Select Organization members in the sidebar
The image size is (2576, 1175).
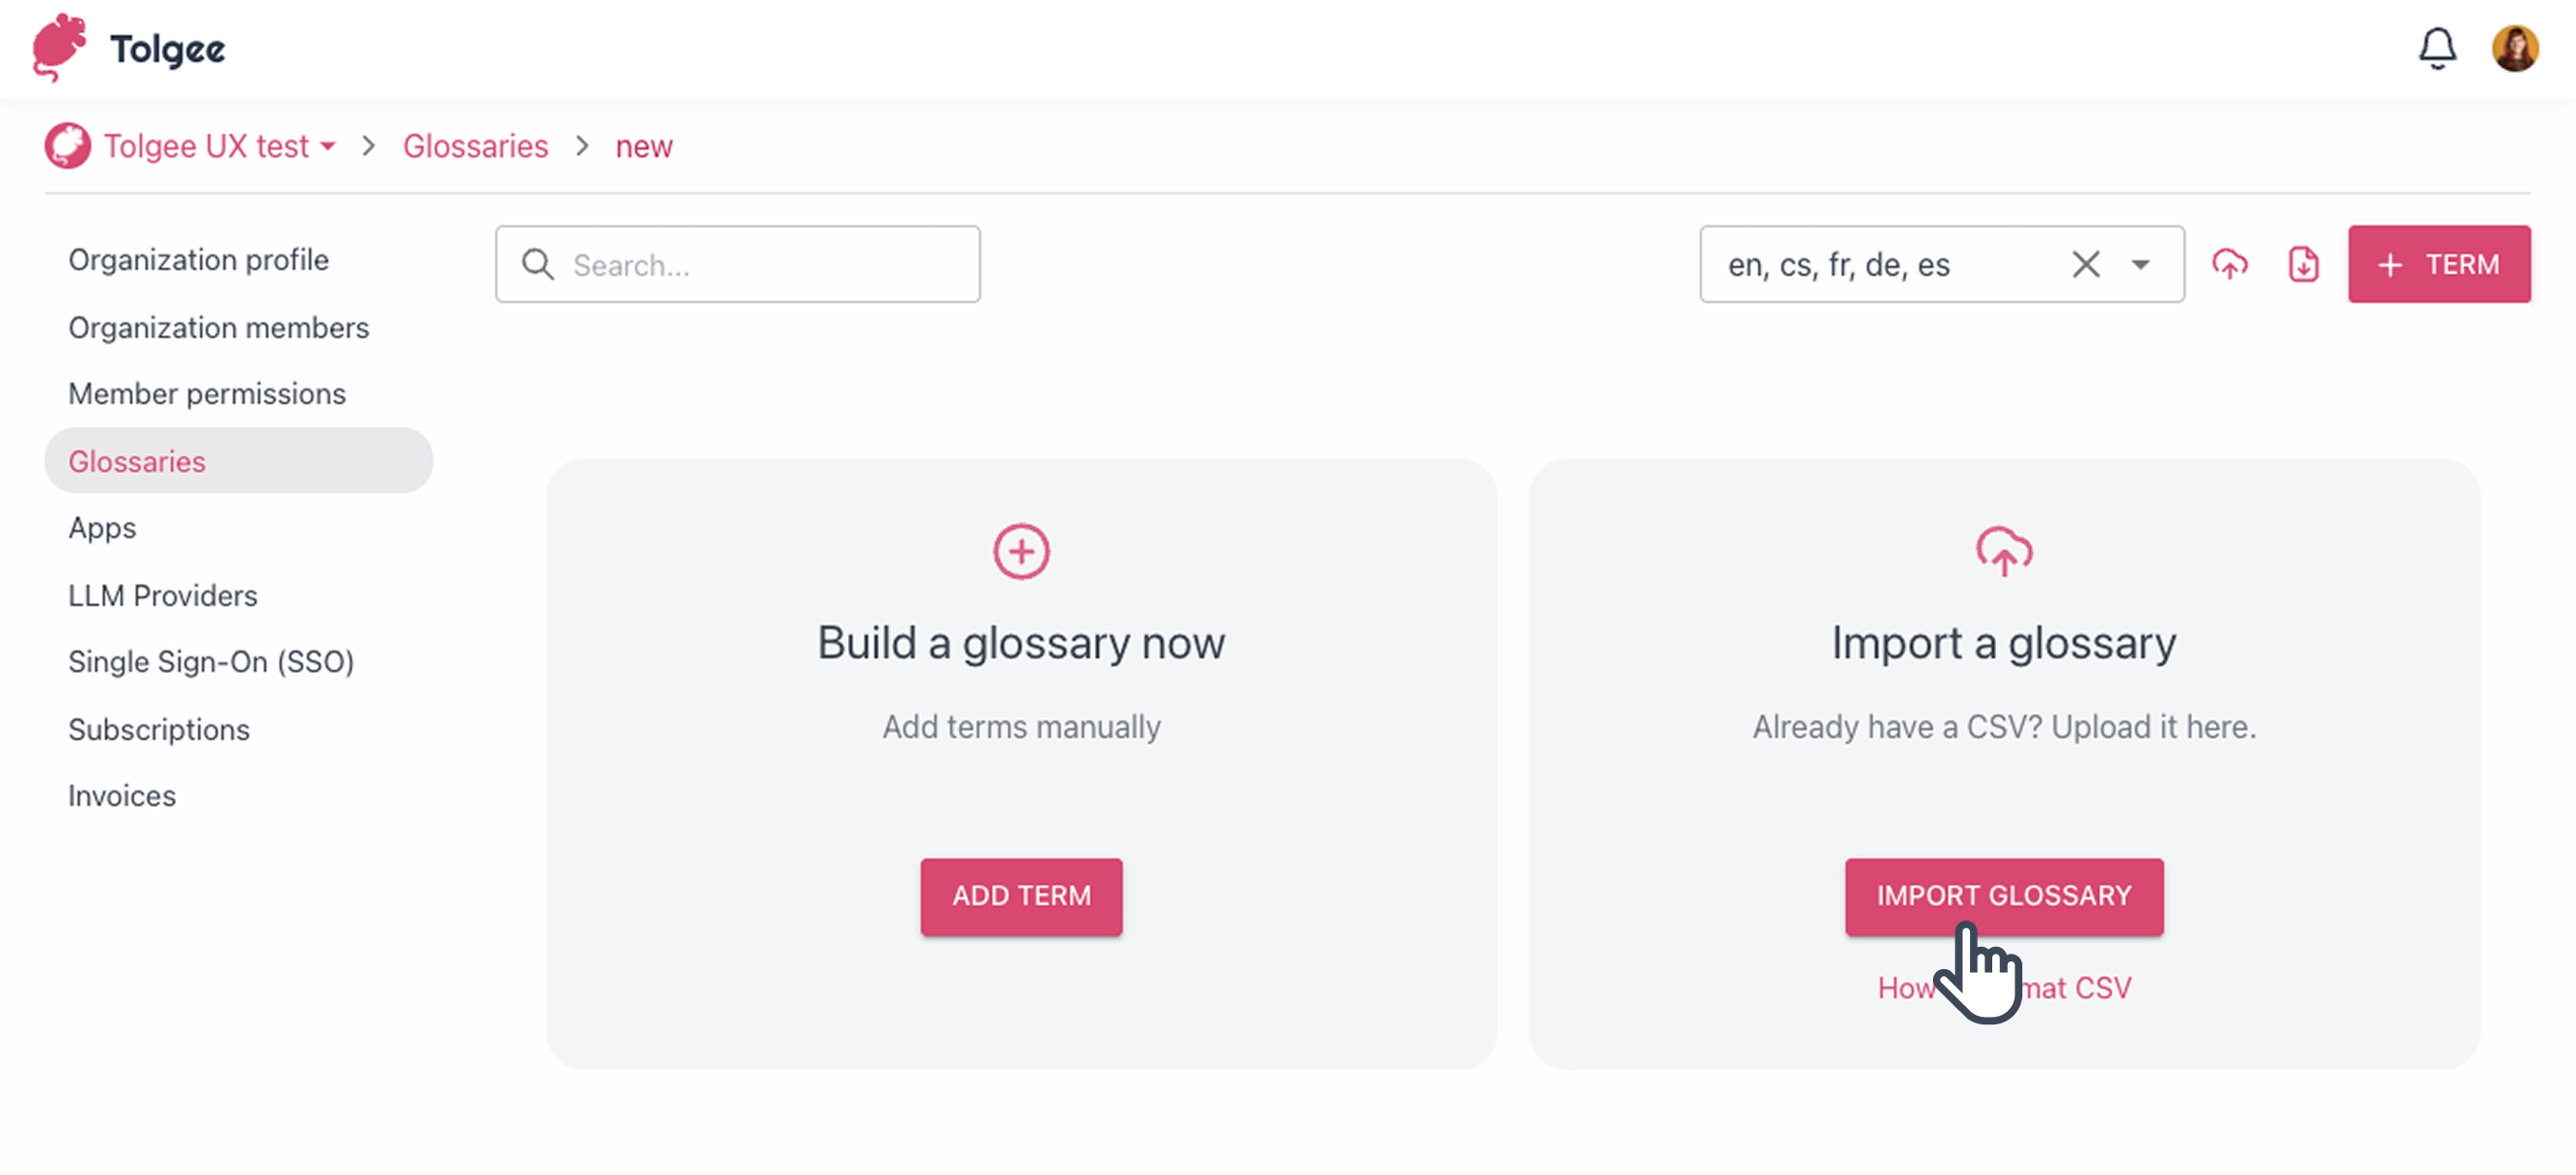coord(217,327)
